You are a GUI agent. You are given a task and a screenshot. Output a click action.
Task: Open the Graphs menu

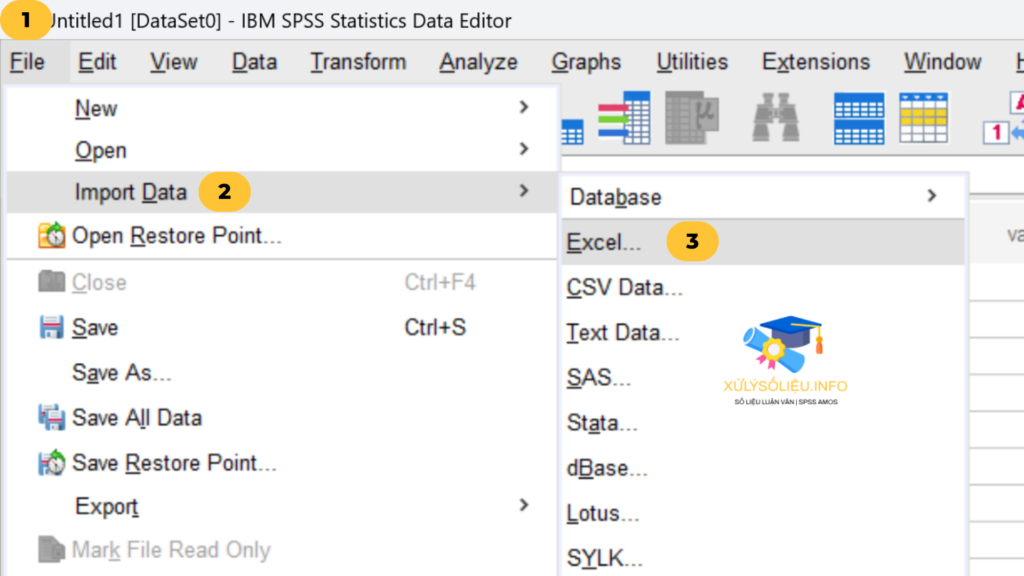tap(586, 62)
